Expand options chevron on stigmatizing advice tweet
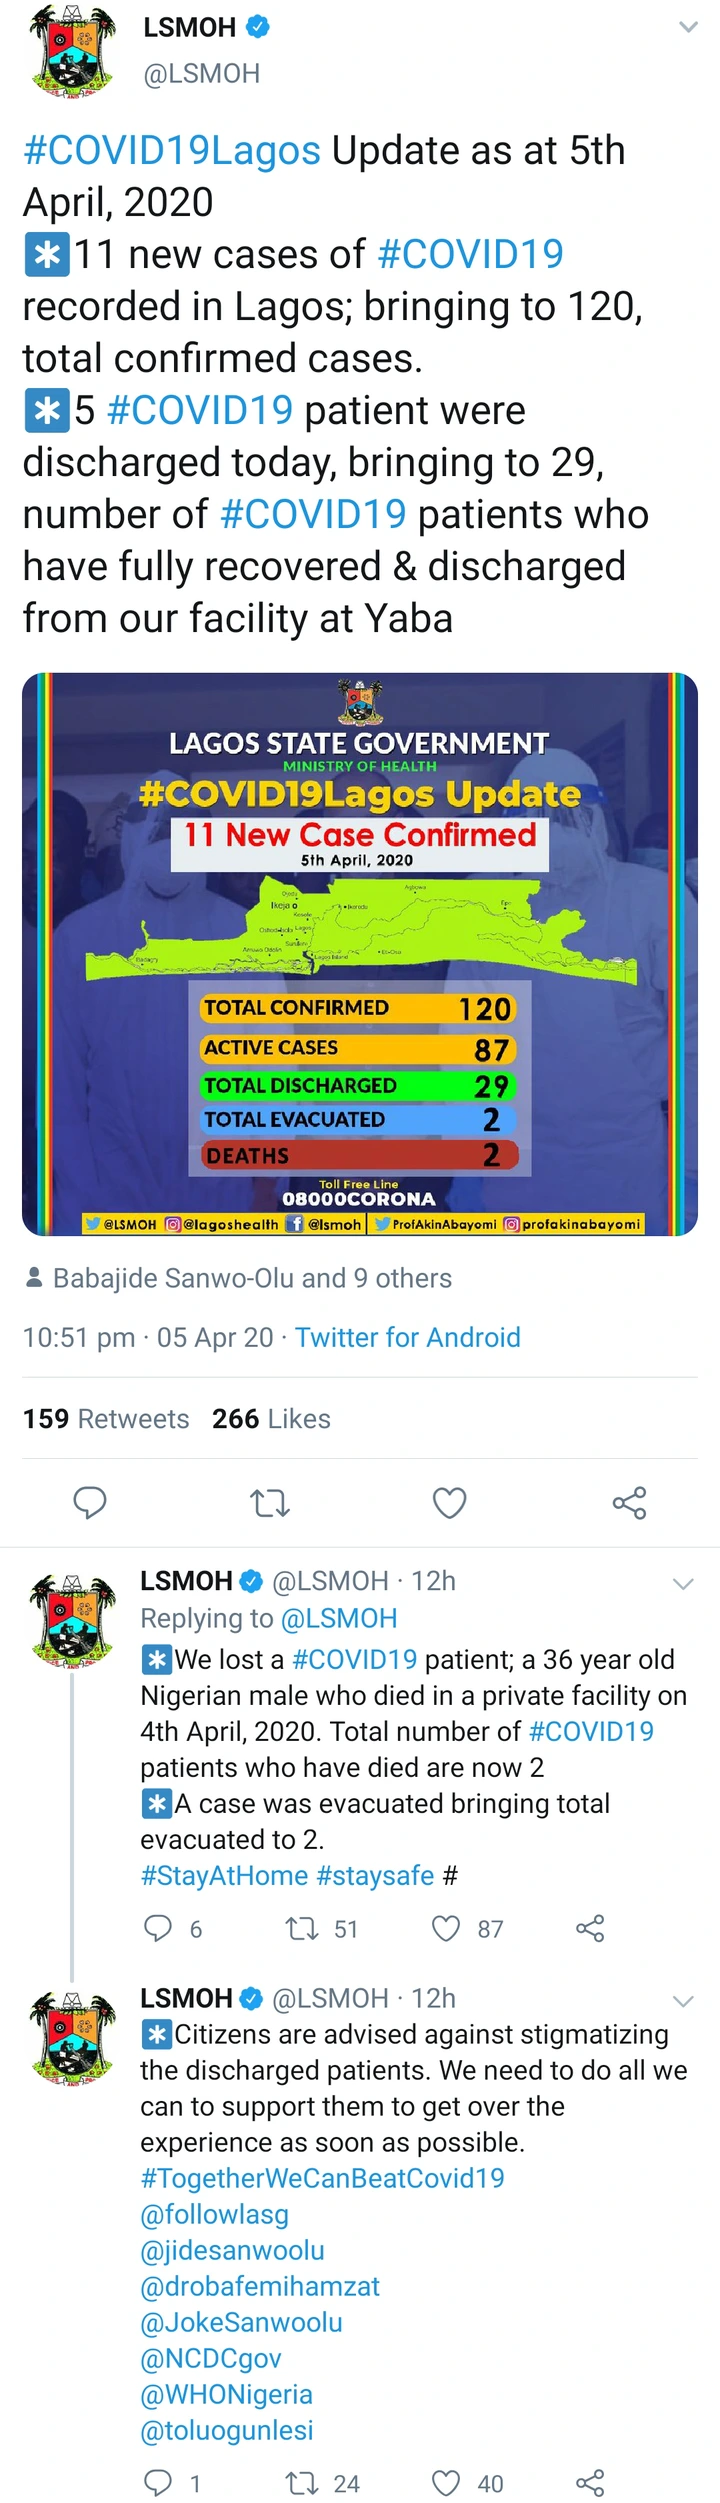720x2503 pixels. pyautogui.click(x=683, y=2001)
